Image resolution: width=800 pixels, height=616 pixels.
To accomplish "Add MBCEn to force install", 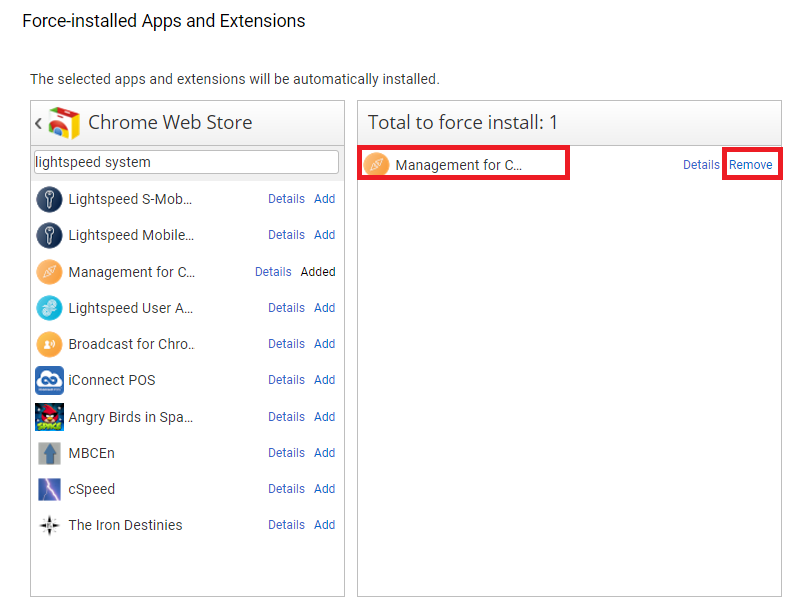I will coord(324,453).
